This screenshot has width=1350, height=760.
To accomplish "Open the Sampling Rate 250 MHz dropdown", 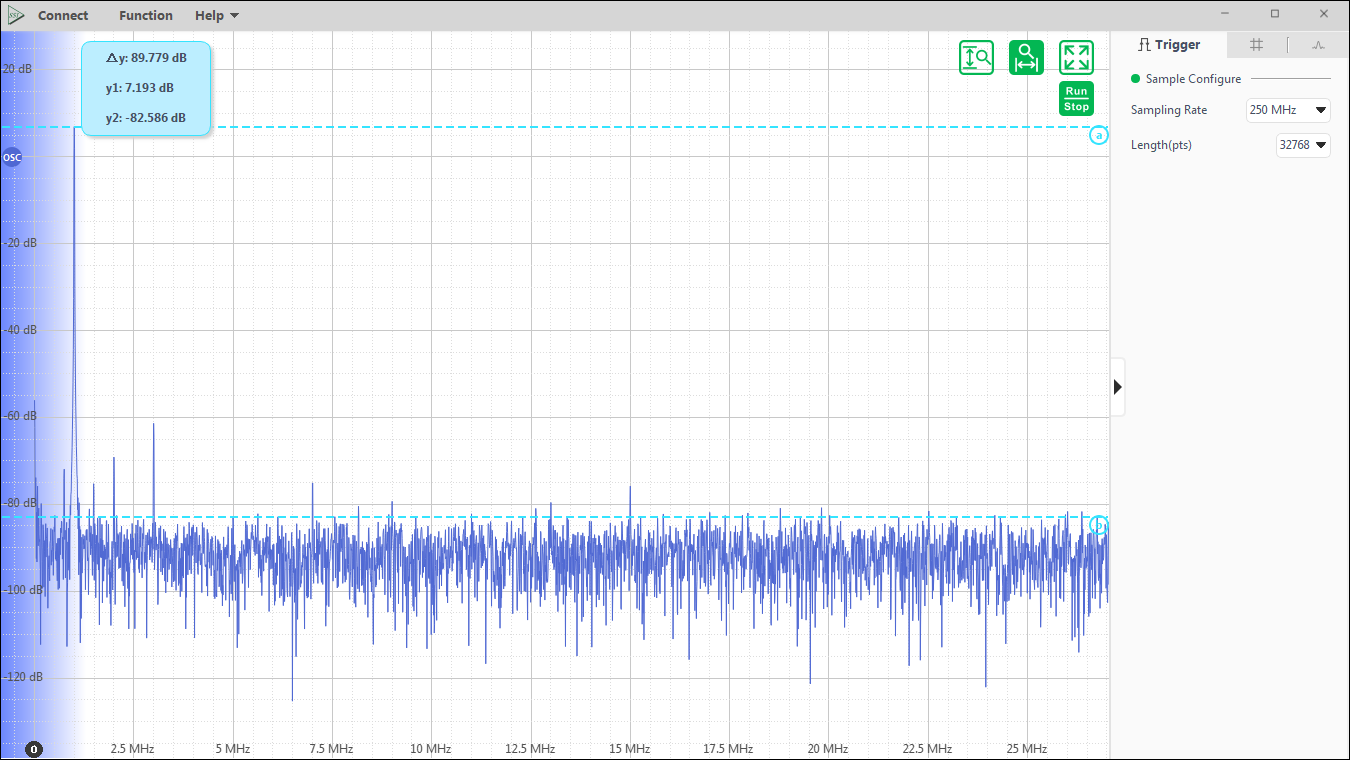I will pyautogui.click(x=1288, y=110).
